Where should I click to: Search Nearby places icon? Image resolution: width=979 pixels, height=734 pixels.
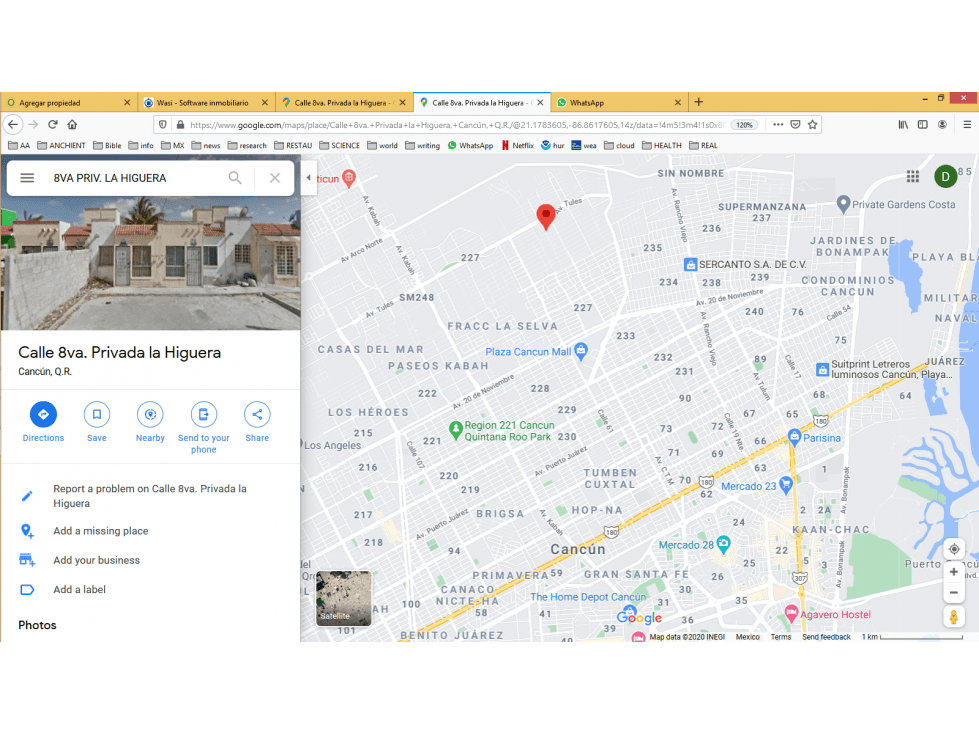[x=150, y=414]
